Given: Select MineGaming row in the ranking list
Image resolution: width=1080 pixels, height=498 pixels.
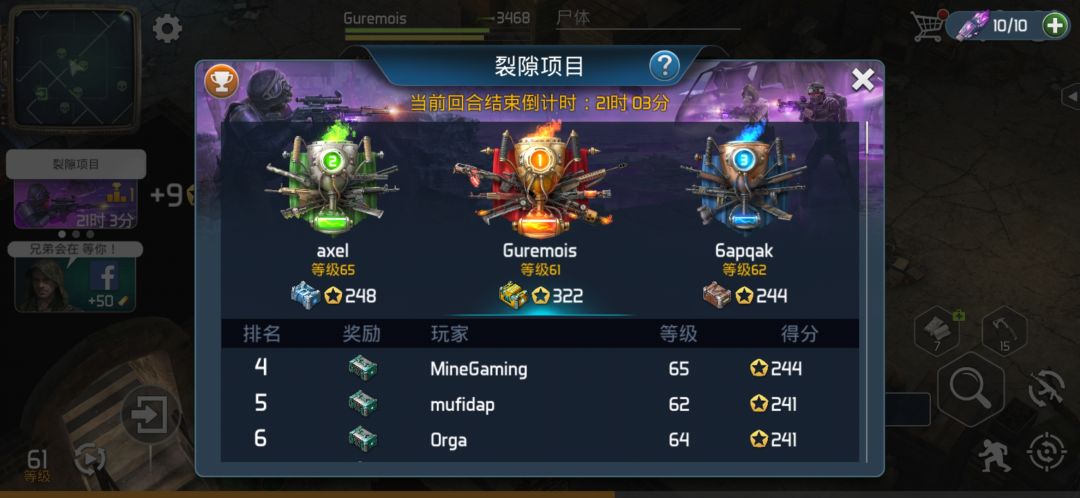Looking at the screenshot, I should [539, 369].
